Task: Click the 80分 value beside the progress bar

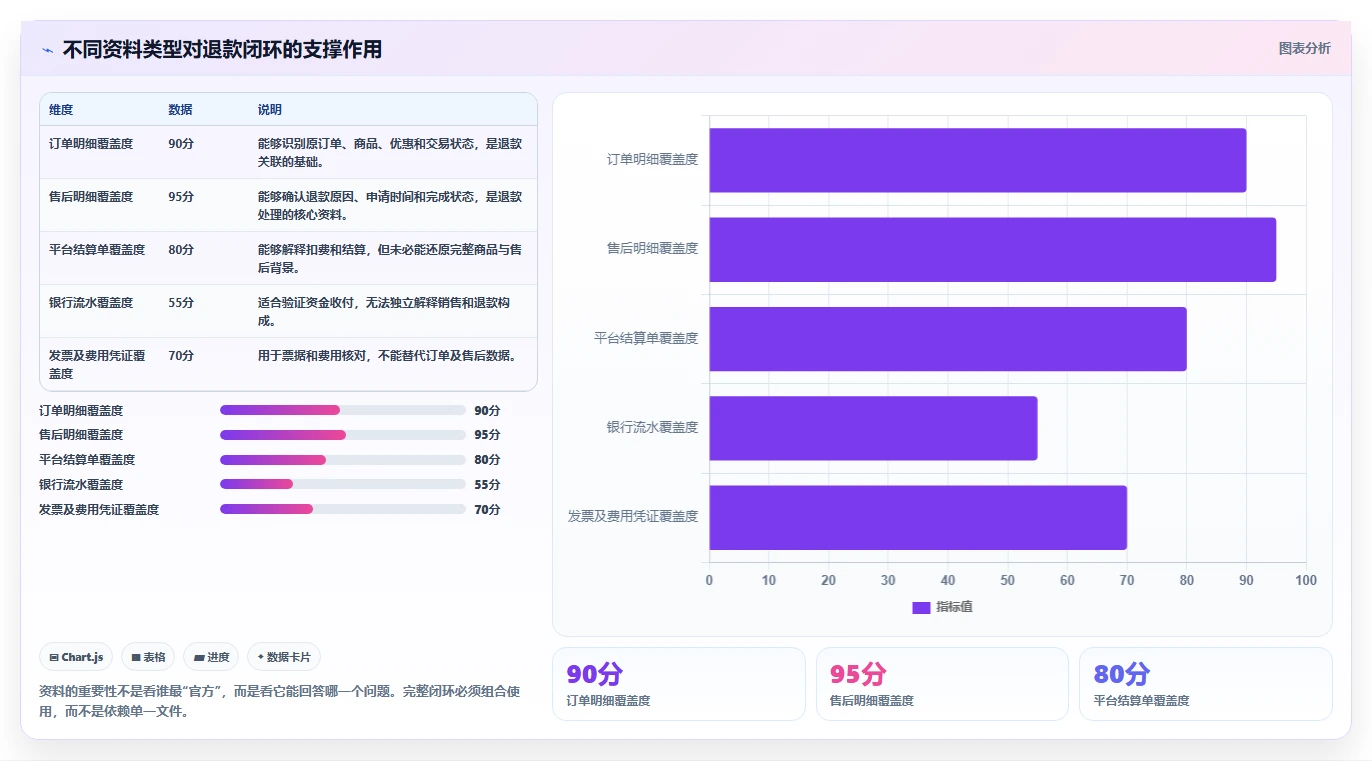Action: [487, 460]
